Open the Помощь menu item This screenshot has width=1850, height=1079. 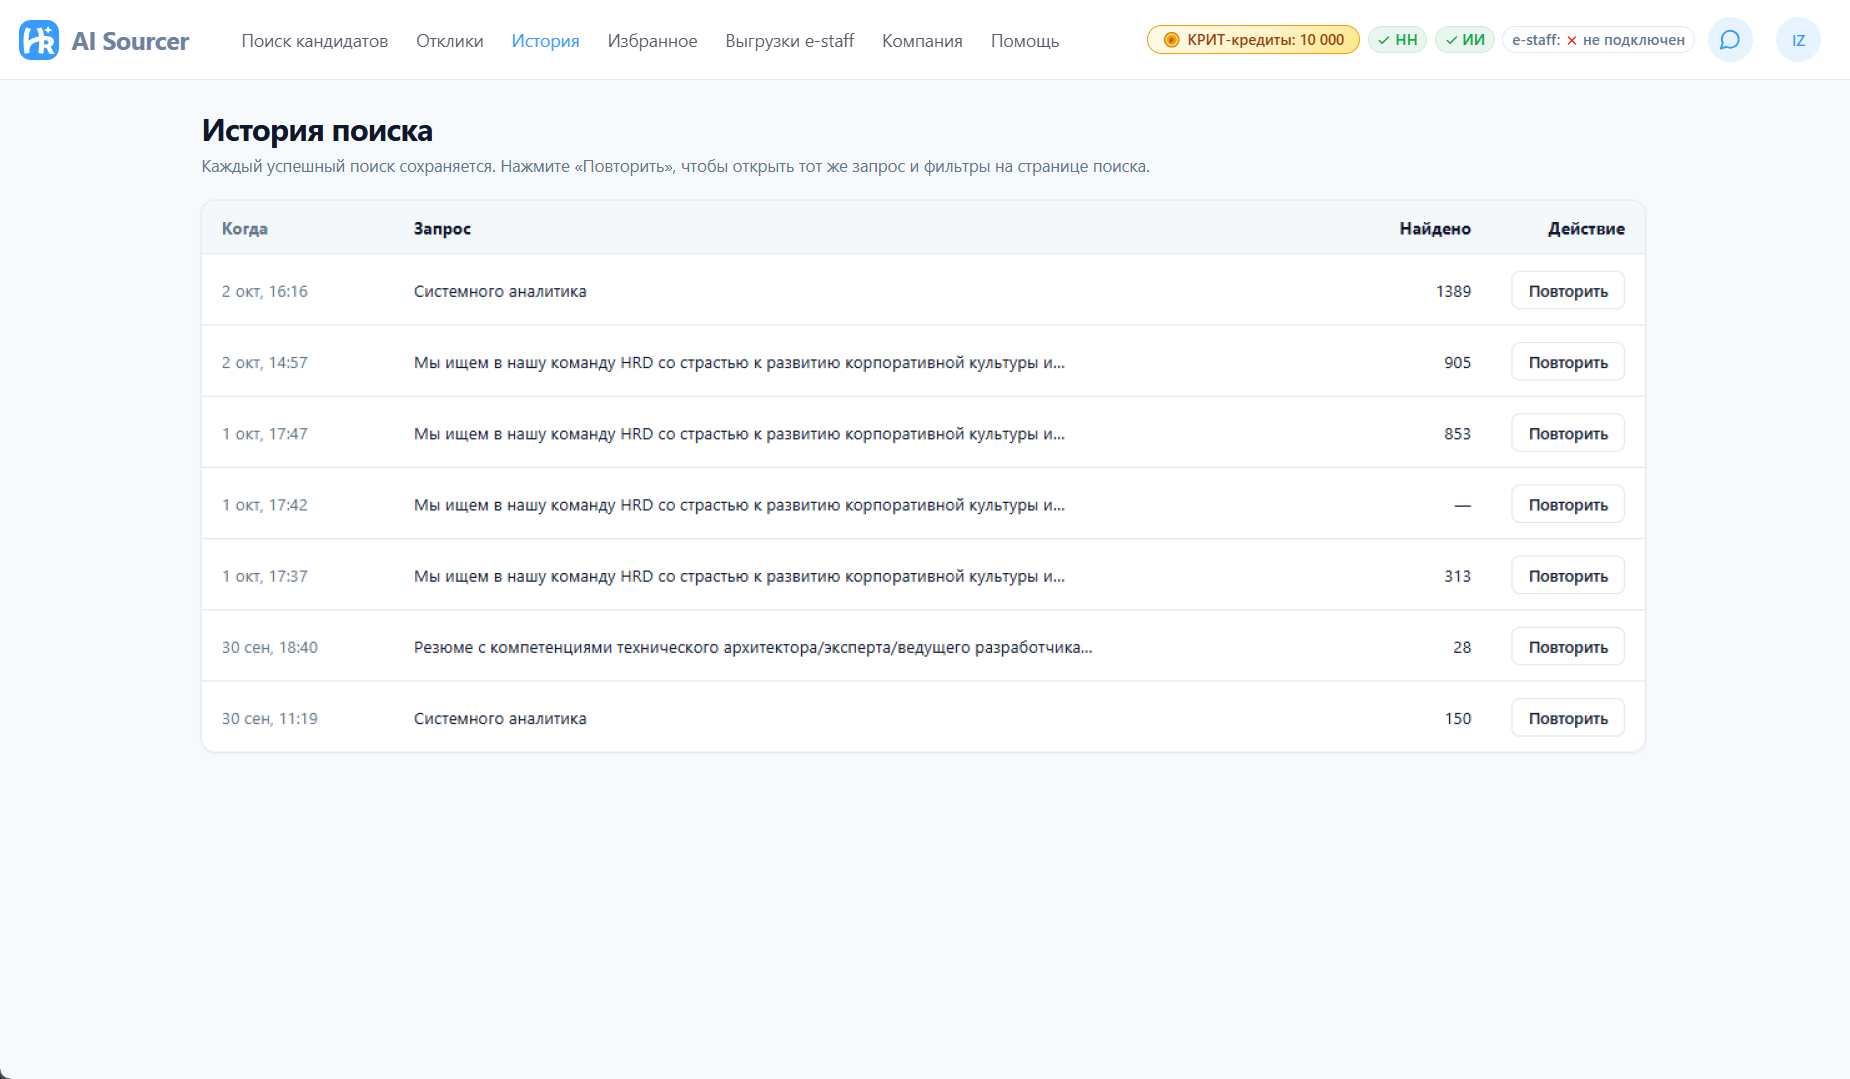coord(1024,41)
